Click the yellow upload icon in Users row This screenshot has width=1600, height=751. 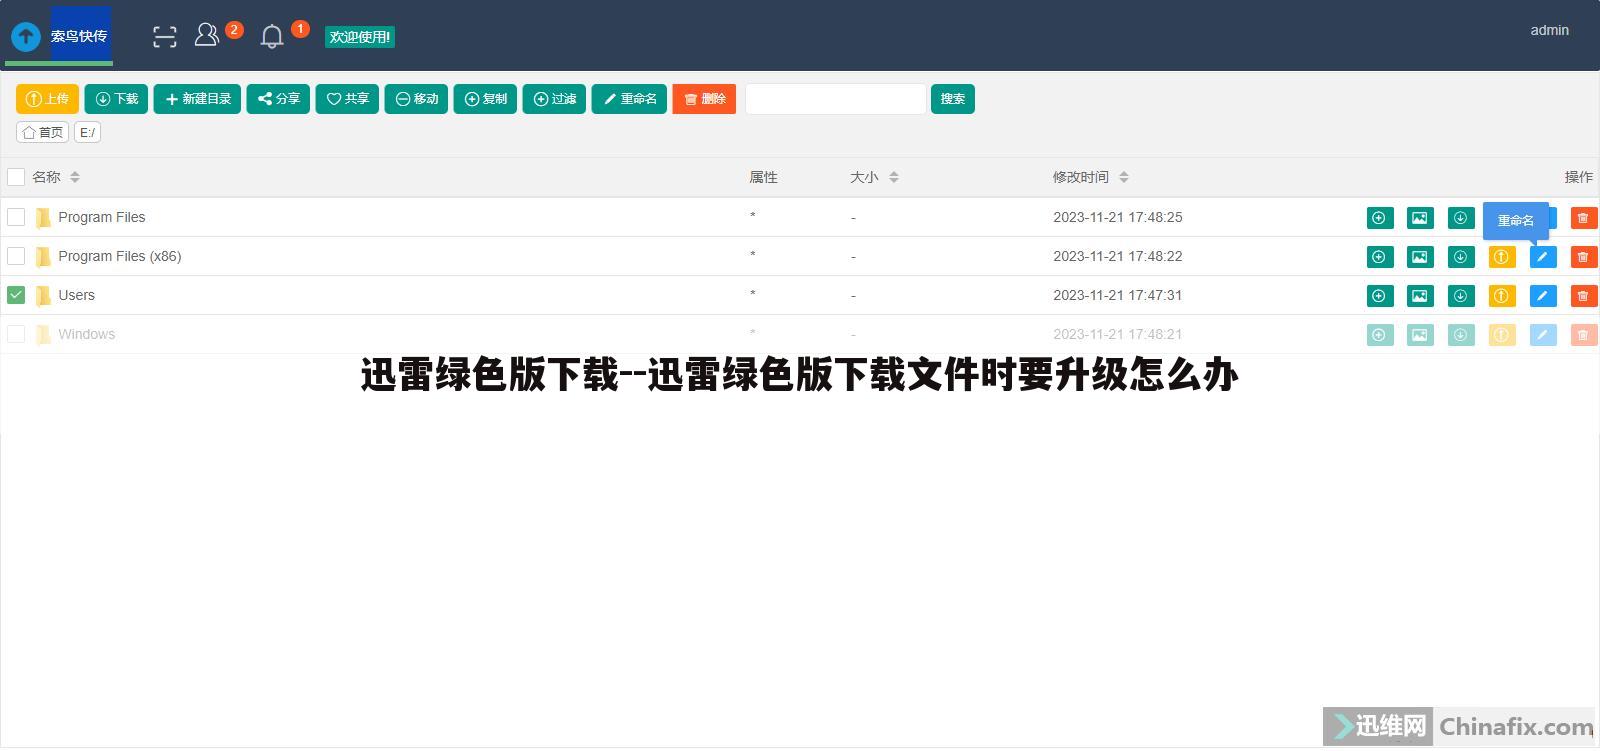click(x=1502, y=296)
